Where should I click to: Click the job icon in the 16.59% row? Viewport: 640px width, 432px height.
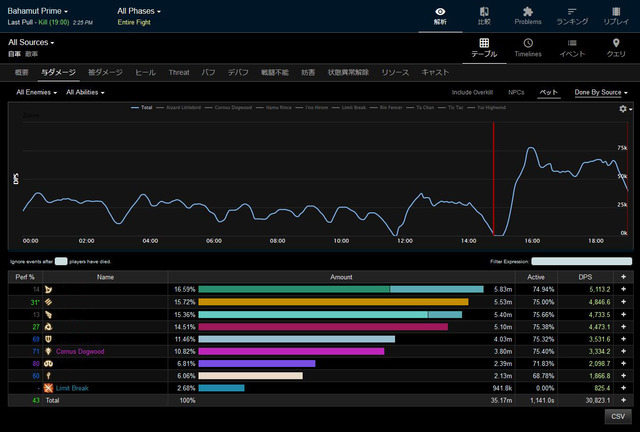[49, 289]
